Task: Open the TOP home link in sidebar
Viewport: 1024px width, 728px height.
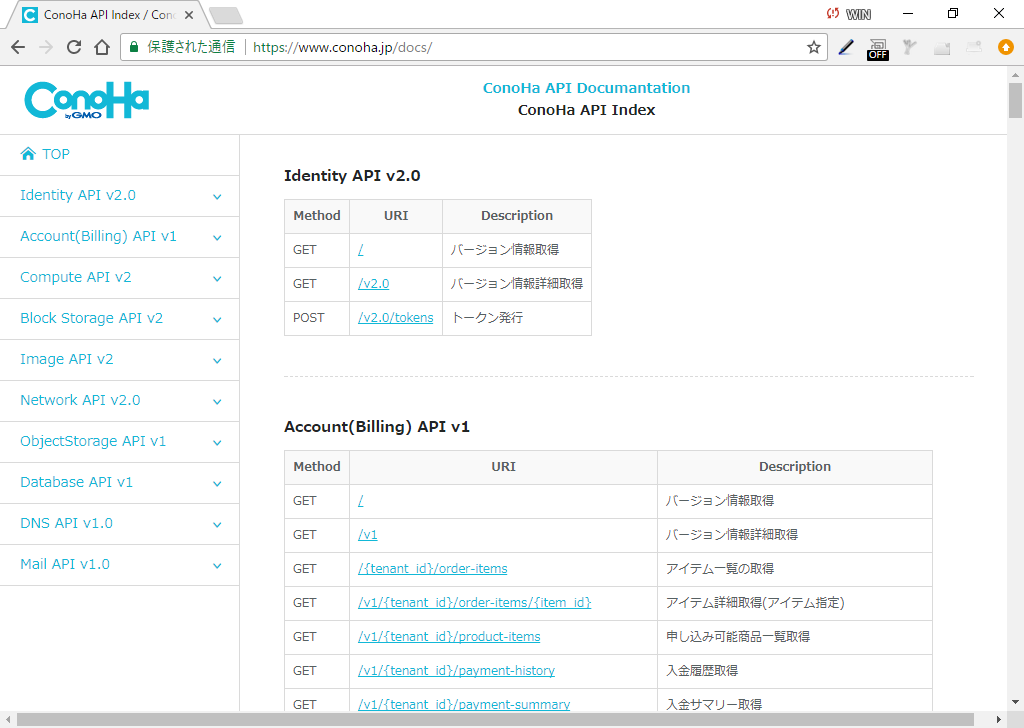Action: pos(45,154)
